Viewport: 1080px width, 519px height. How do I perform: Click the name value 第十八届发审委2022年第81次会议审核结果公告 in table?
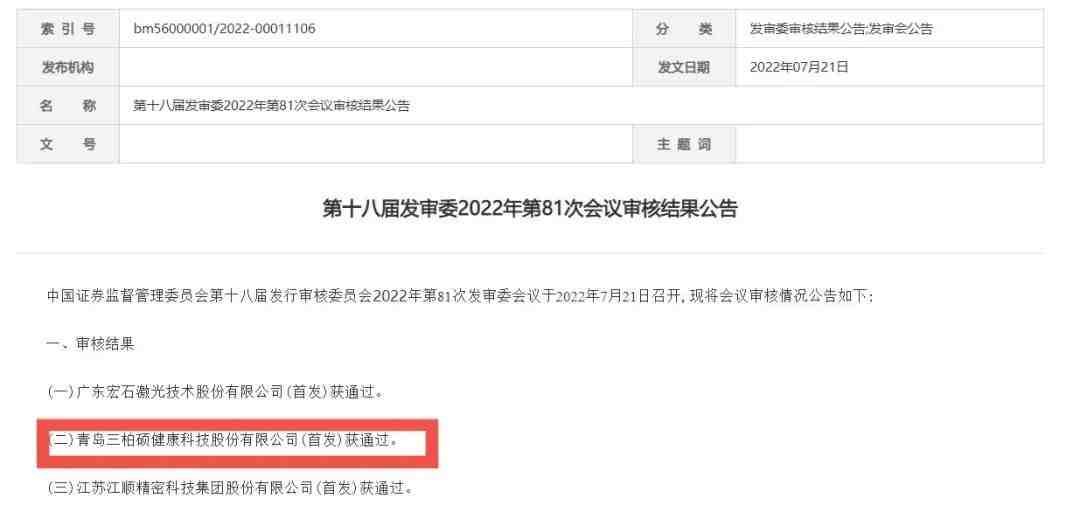pos(271,106)
